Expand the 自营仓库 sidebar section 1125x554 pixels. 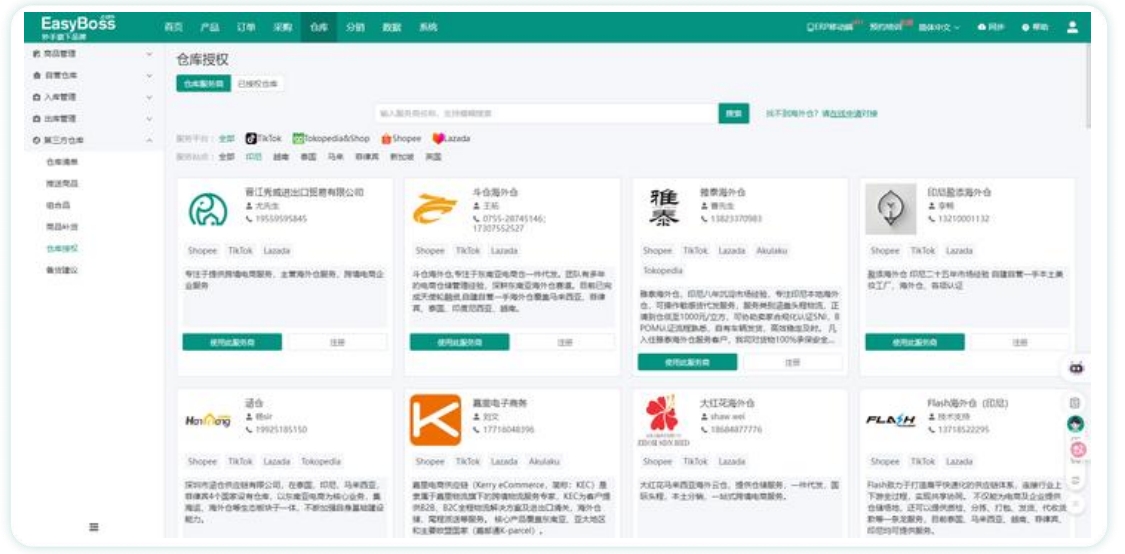pyautogui.click(x=93, y=75)
